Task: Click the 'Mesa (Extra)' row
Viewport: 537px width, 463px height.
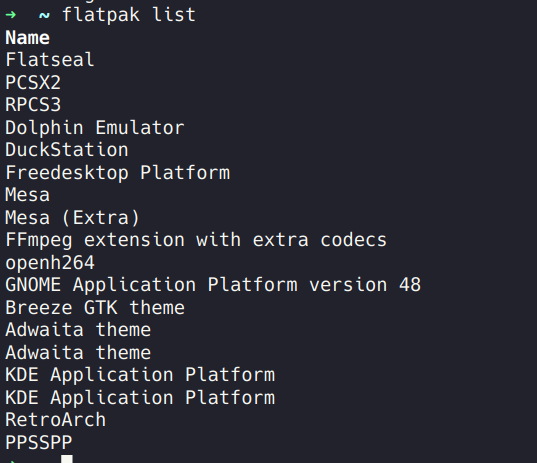Action: point(72,218)
